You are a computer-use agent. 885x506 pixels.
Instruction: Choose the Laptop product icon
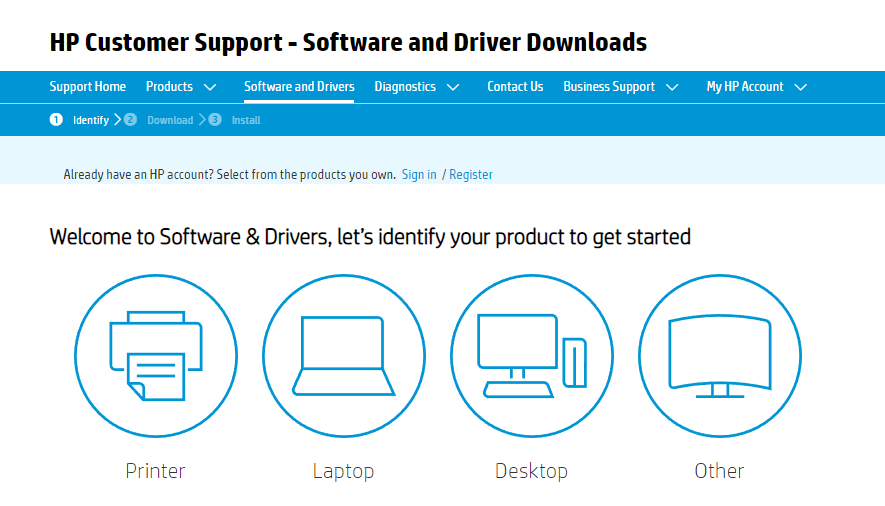[x=344, y=356]
